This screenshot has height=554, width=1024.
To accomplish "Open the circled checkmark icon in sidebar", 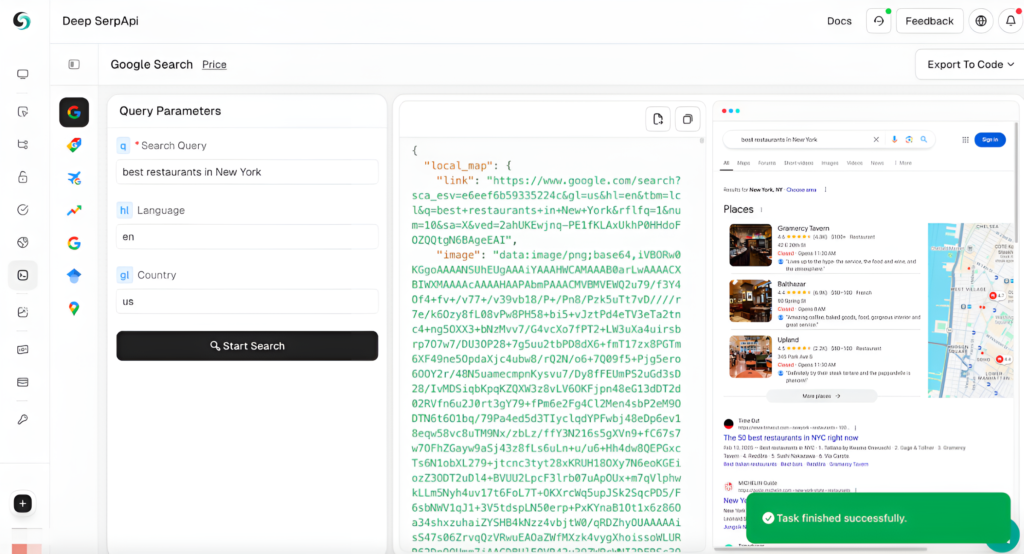I will (23, 210).
